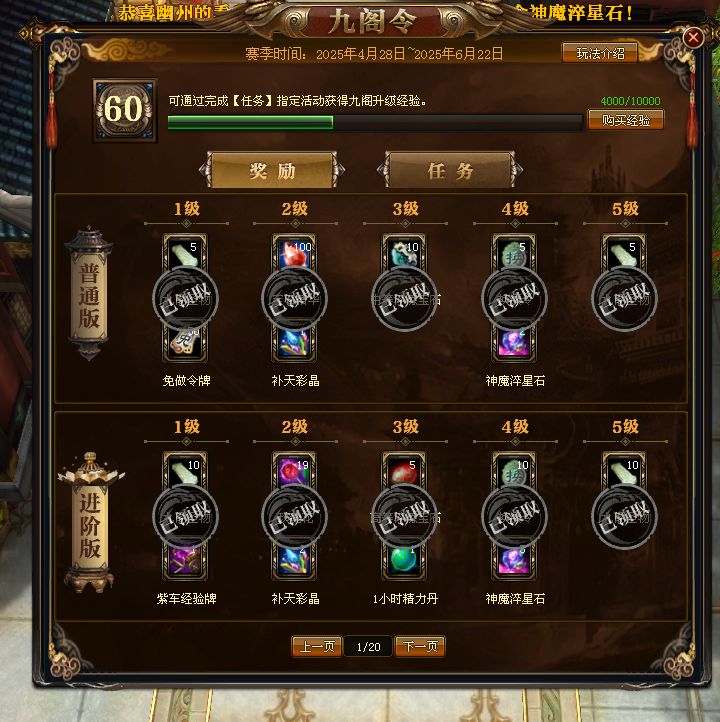Click the 购买经验 buy experience button
The image size is (720, 722).
[626, 120]
